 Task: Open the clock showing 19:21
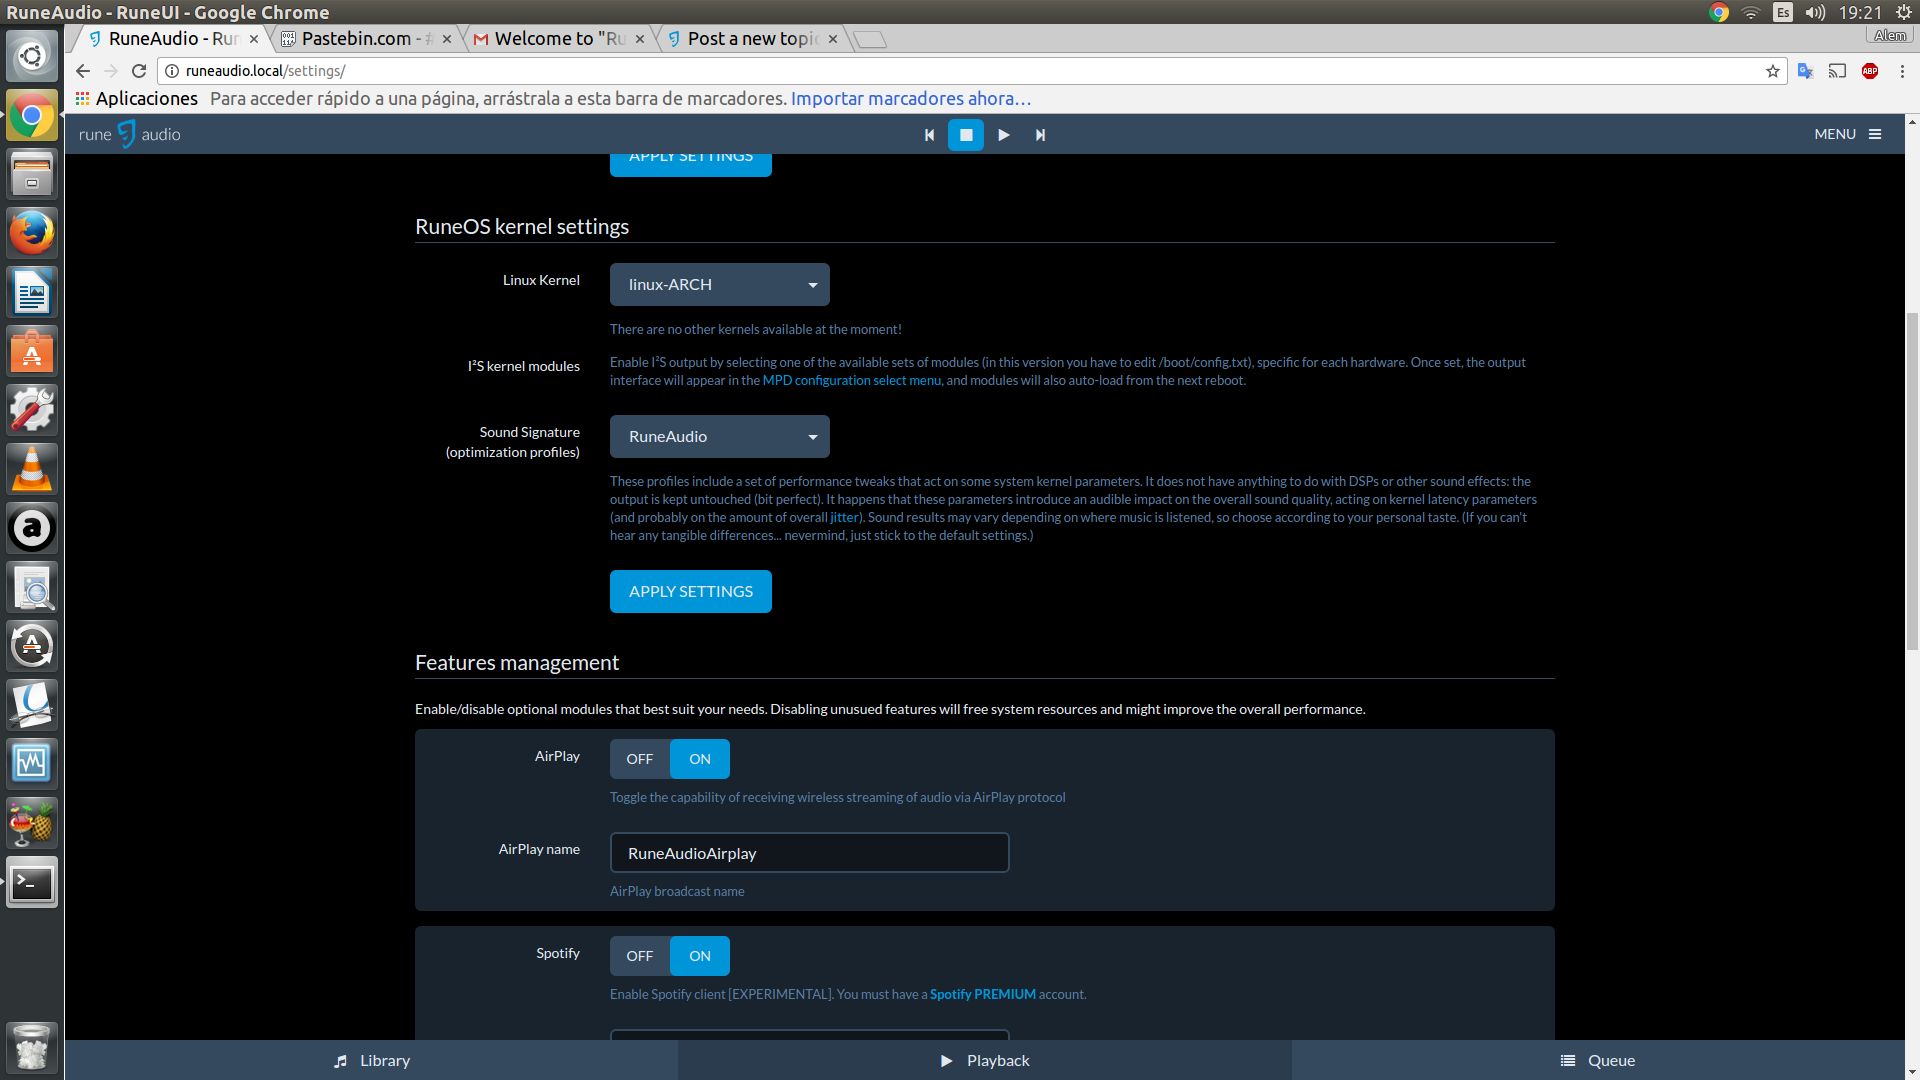(1860, 12)
